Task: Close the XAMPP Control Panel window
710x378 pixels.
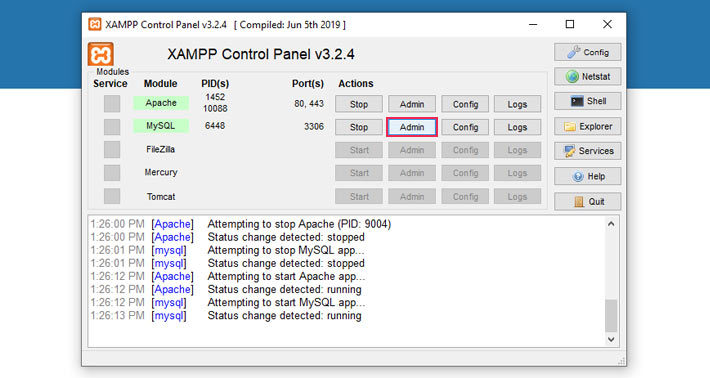Action: 607,24
